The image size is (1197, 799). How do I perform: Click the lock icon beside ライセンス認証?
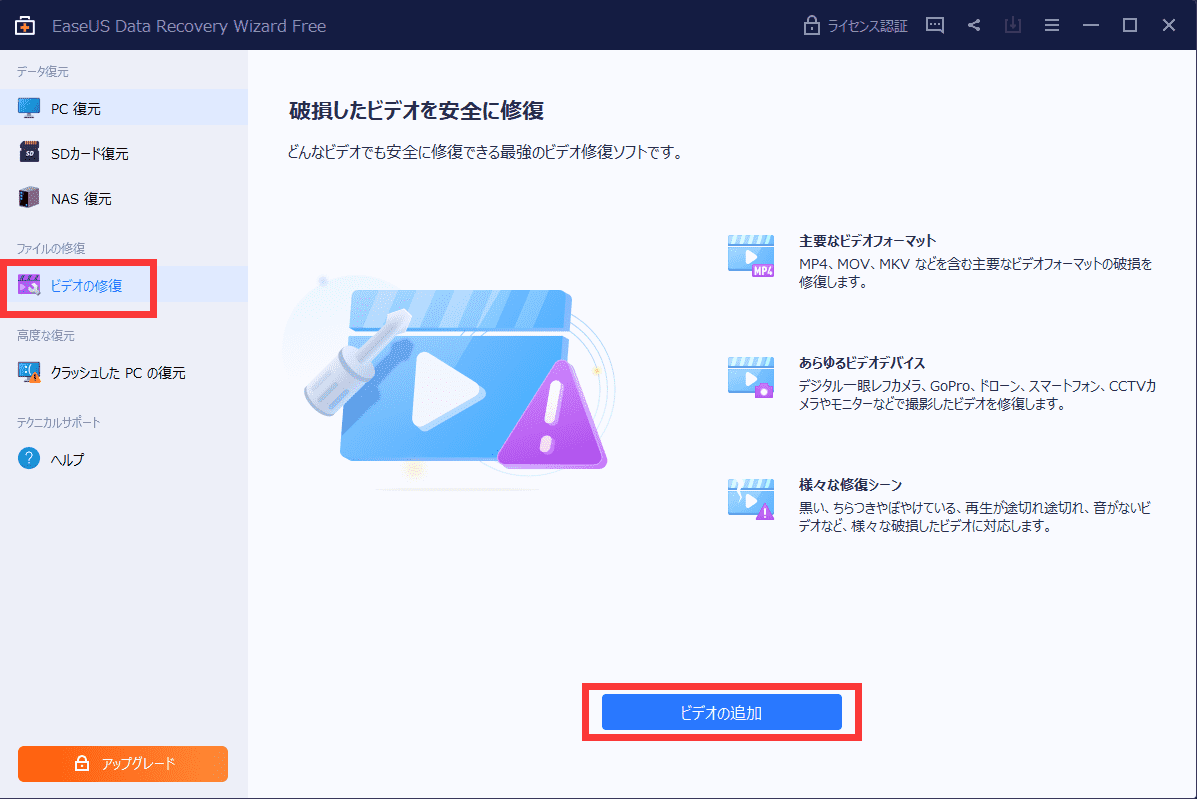pos(811,26)
